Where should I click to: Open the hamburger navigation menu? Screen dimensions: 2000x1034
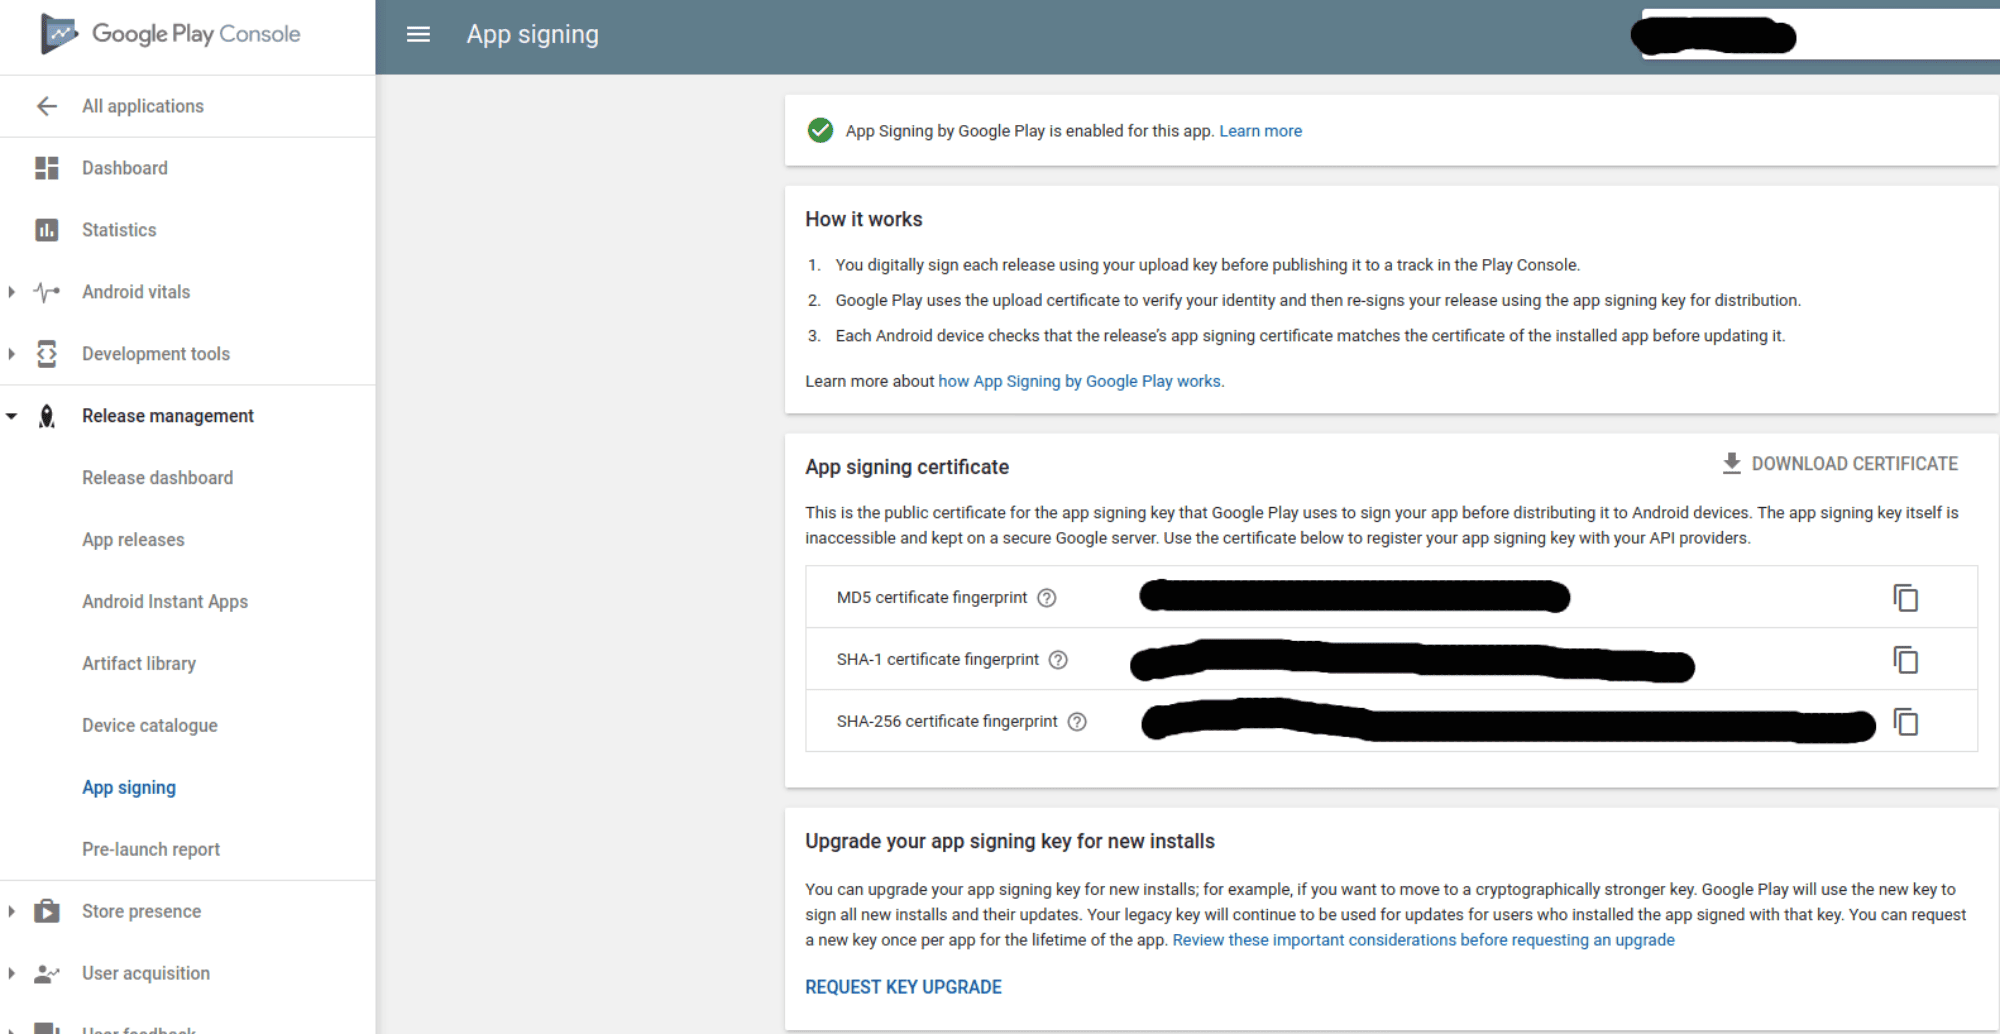tap(418, 35)
